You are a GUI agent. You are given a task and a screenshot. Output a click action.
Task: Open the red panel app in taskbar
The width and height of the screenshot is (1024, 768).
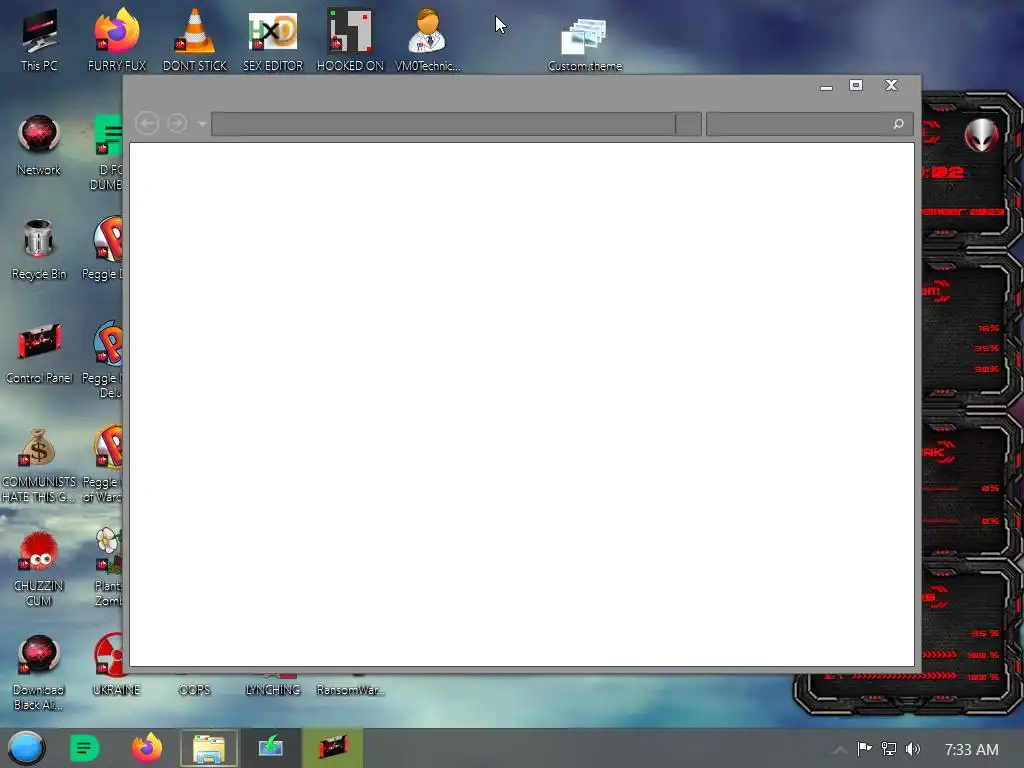tap(333, 748)
